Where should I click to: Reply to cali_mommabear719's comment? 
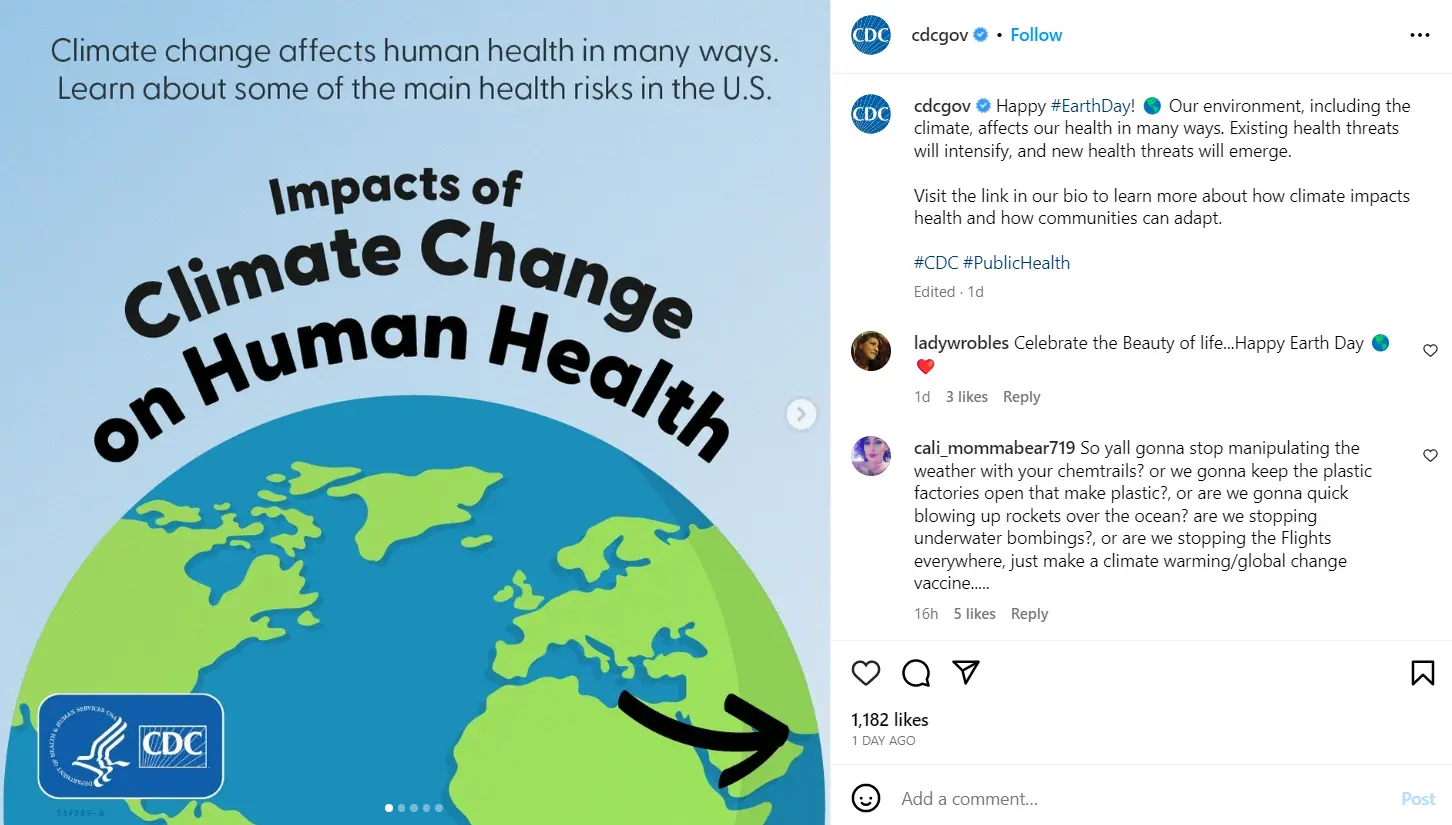tap(1029, 614)
